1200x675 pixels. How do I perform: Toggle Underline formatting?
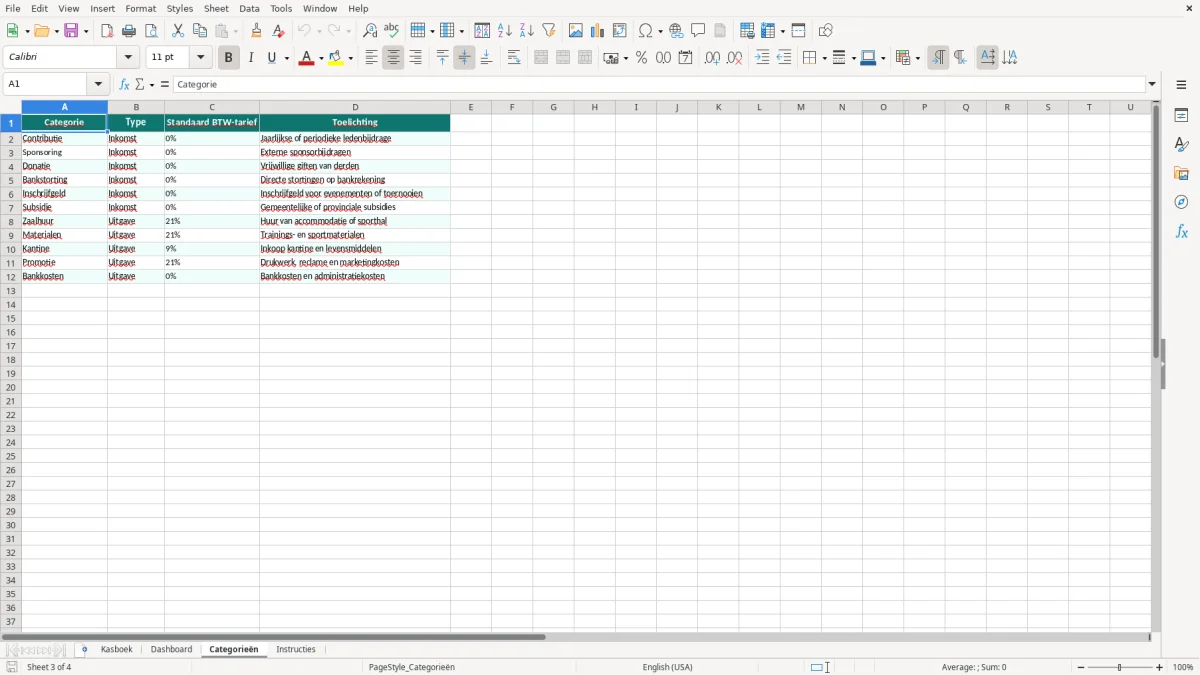[271, 58]
